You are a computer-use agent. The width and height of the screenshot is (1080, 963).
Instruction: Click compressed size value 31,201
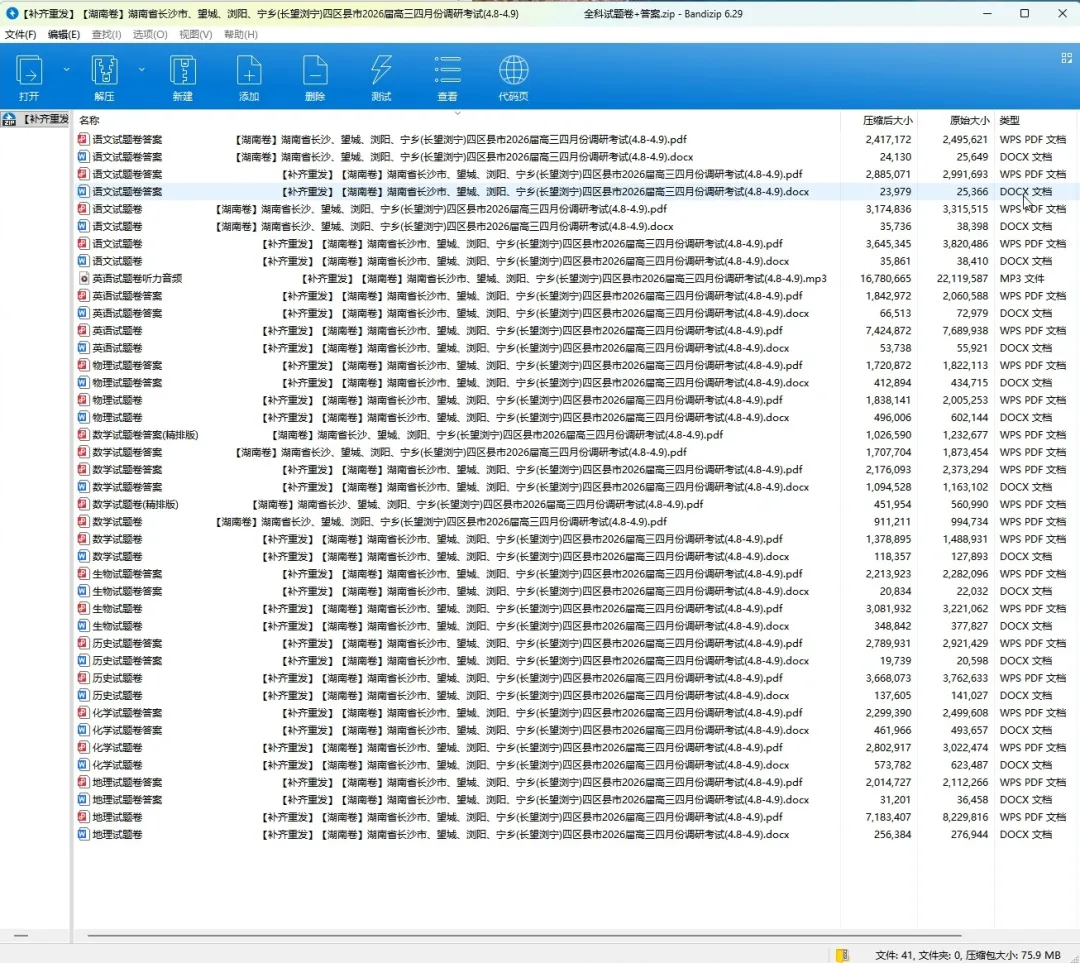tap(895, 800)
